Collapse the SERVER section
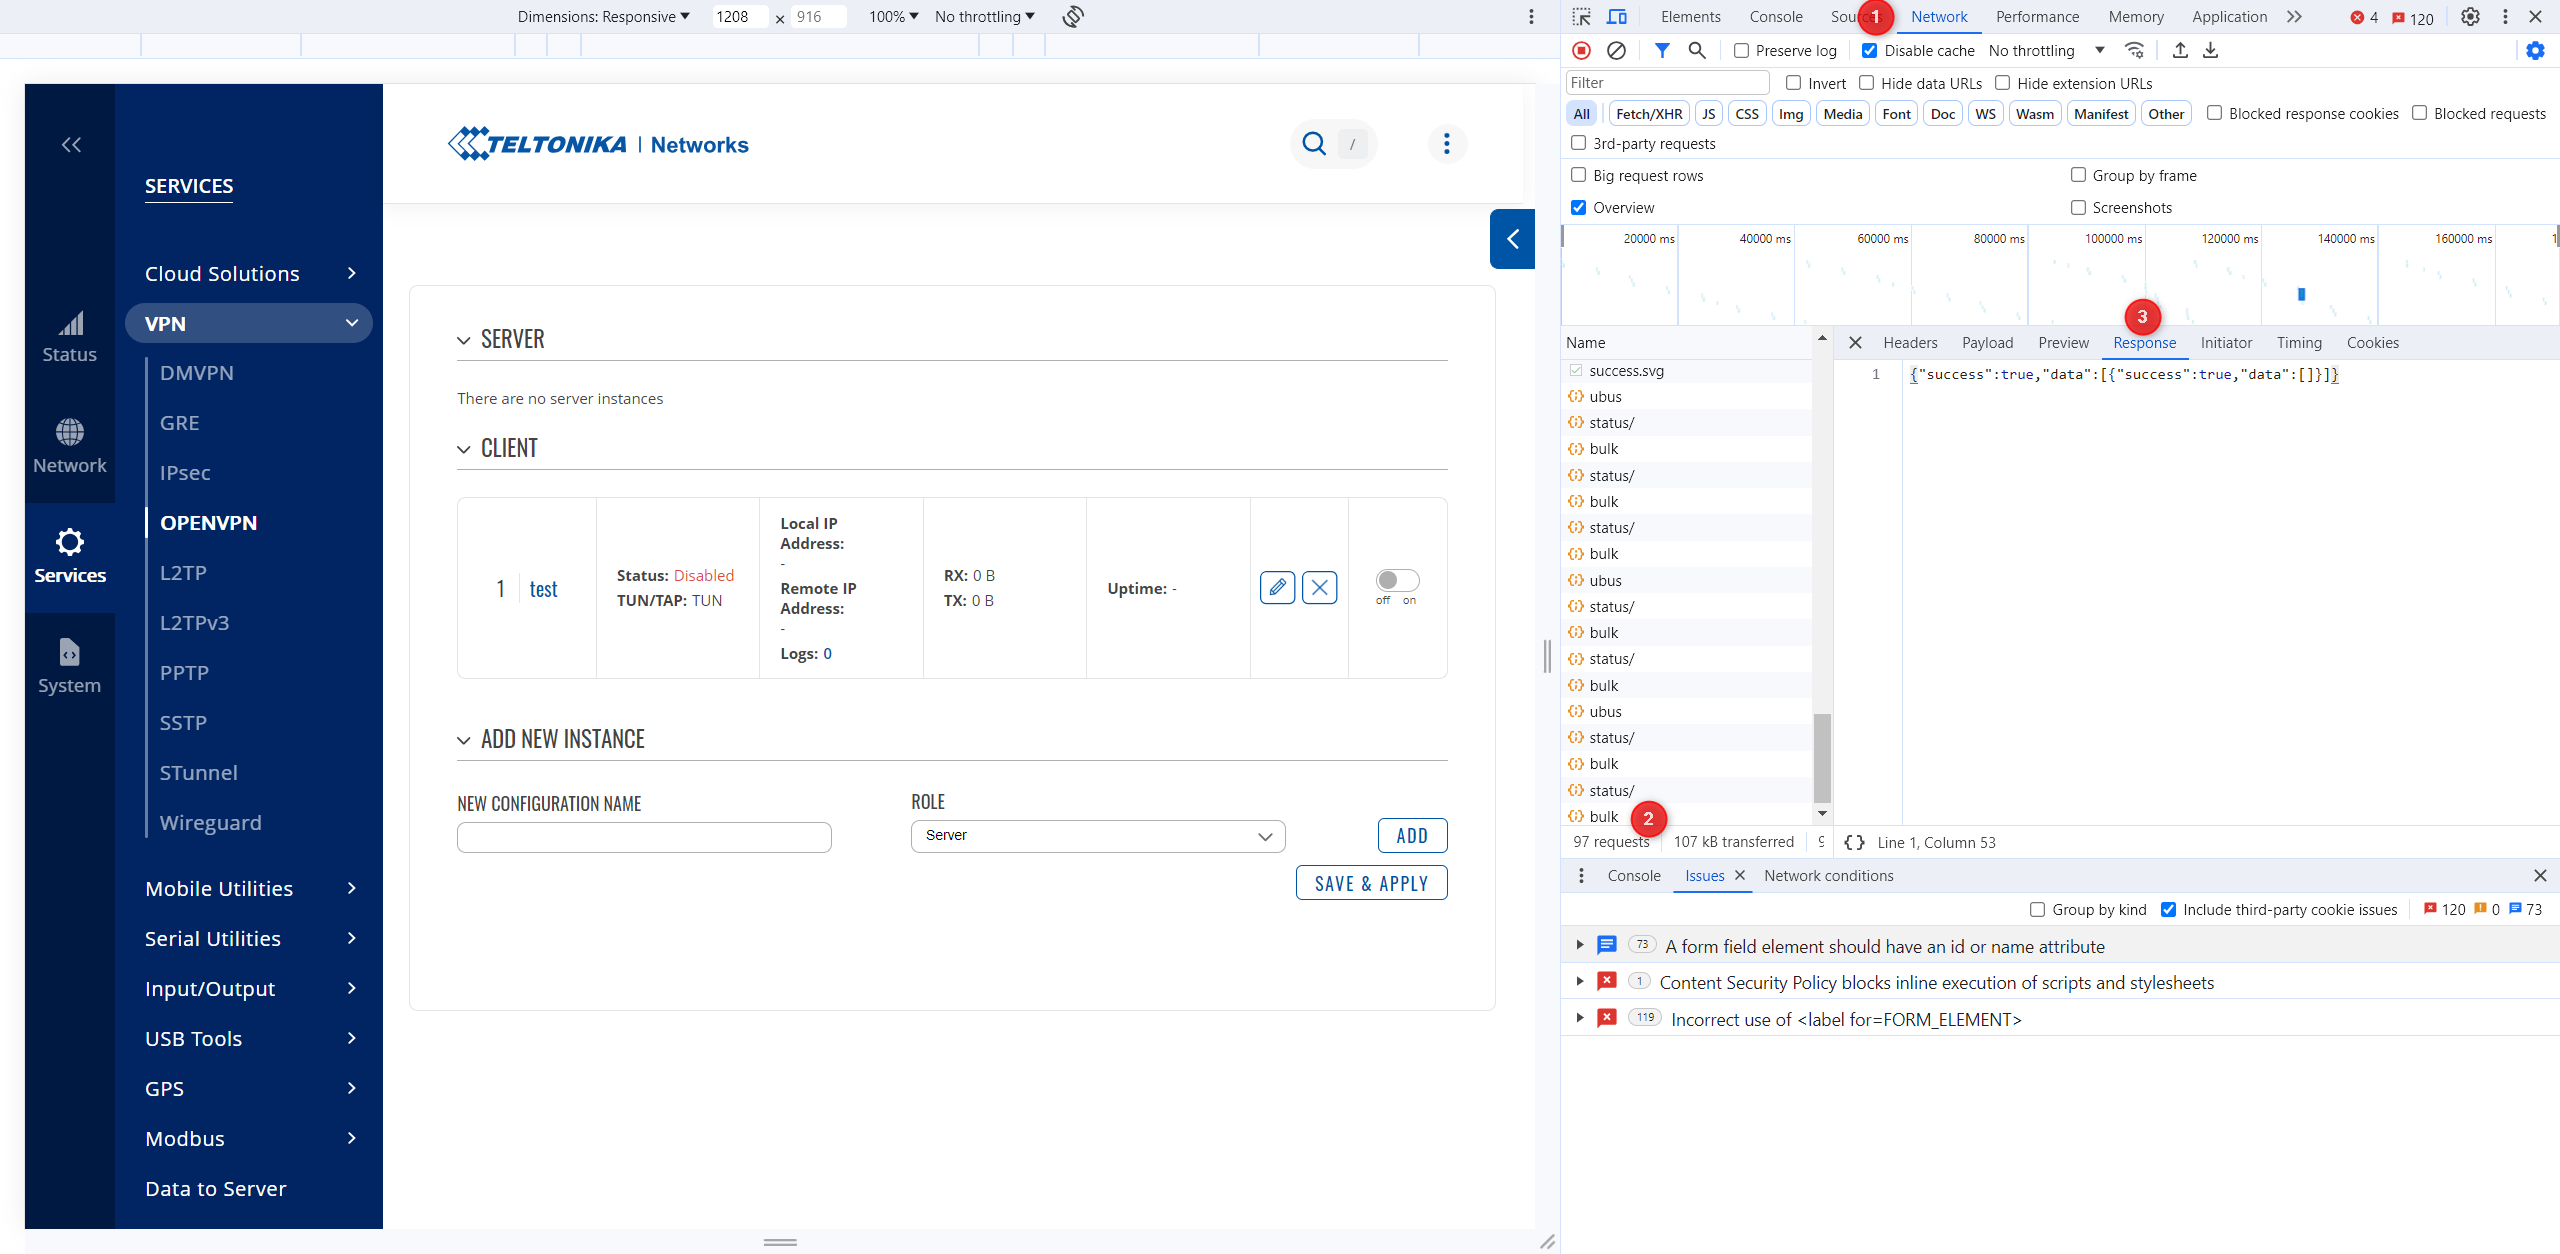 click(464, 341)
